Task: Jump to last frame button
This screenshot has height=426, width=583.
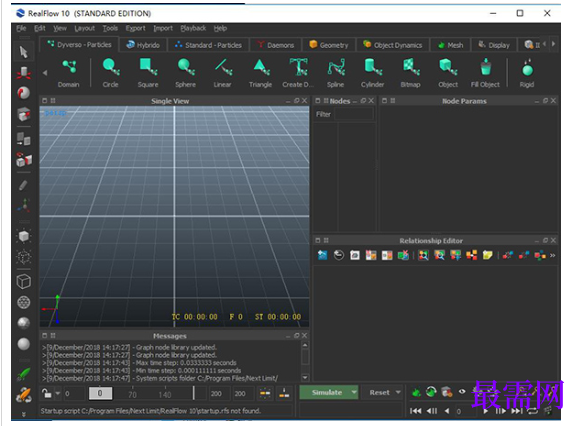Action: point(516,411)
